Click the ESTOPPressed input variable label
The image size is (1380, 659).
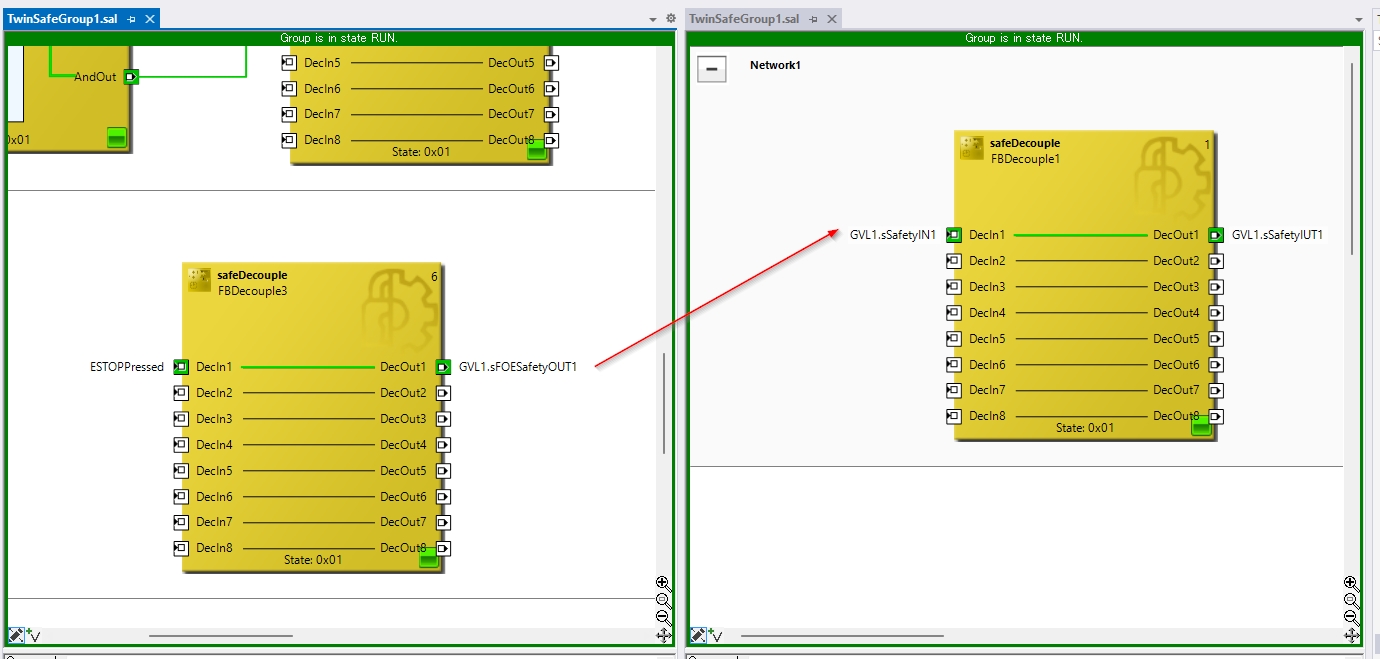click(127, 367)
